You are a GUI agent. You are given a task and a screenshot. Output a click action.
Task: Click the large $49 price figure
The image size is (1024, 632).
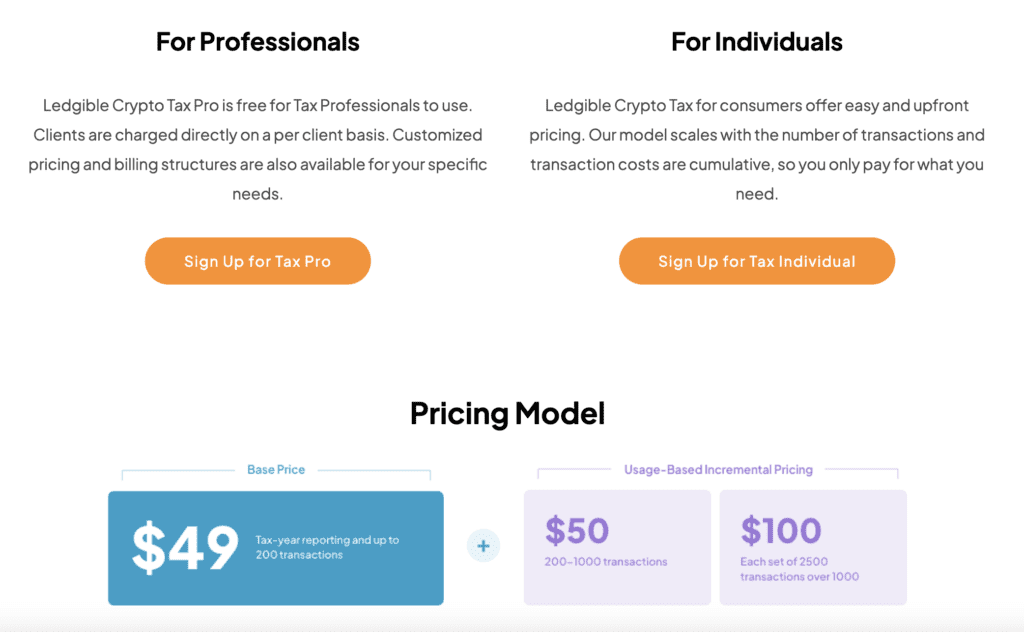(185, 547)
